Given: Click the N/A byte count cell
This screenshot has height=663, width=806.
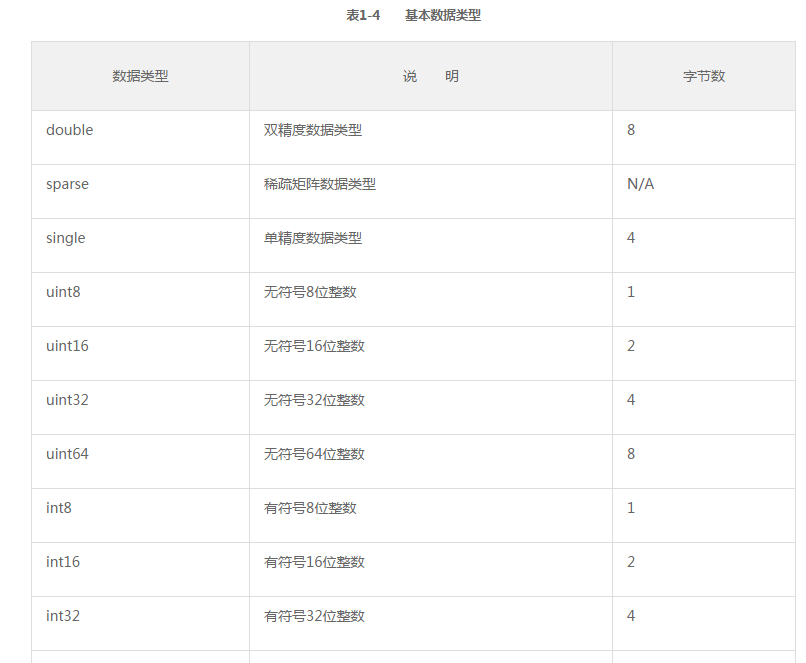Looking at the screenshot, I should (704, 192).
